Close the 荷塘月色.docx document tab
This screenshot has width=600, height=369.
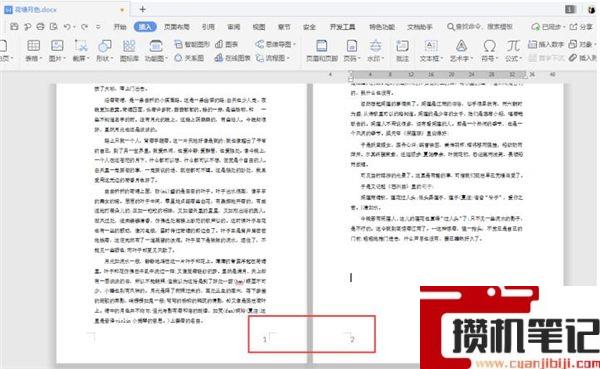point(122,10)
